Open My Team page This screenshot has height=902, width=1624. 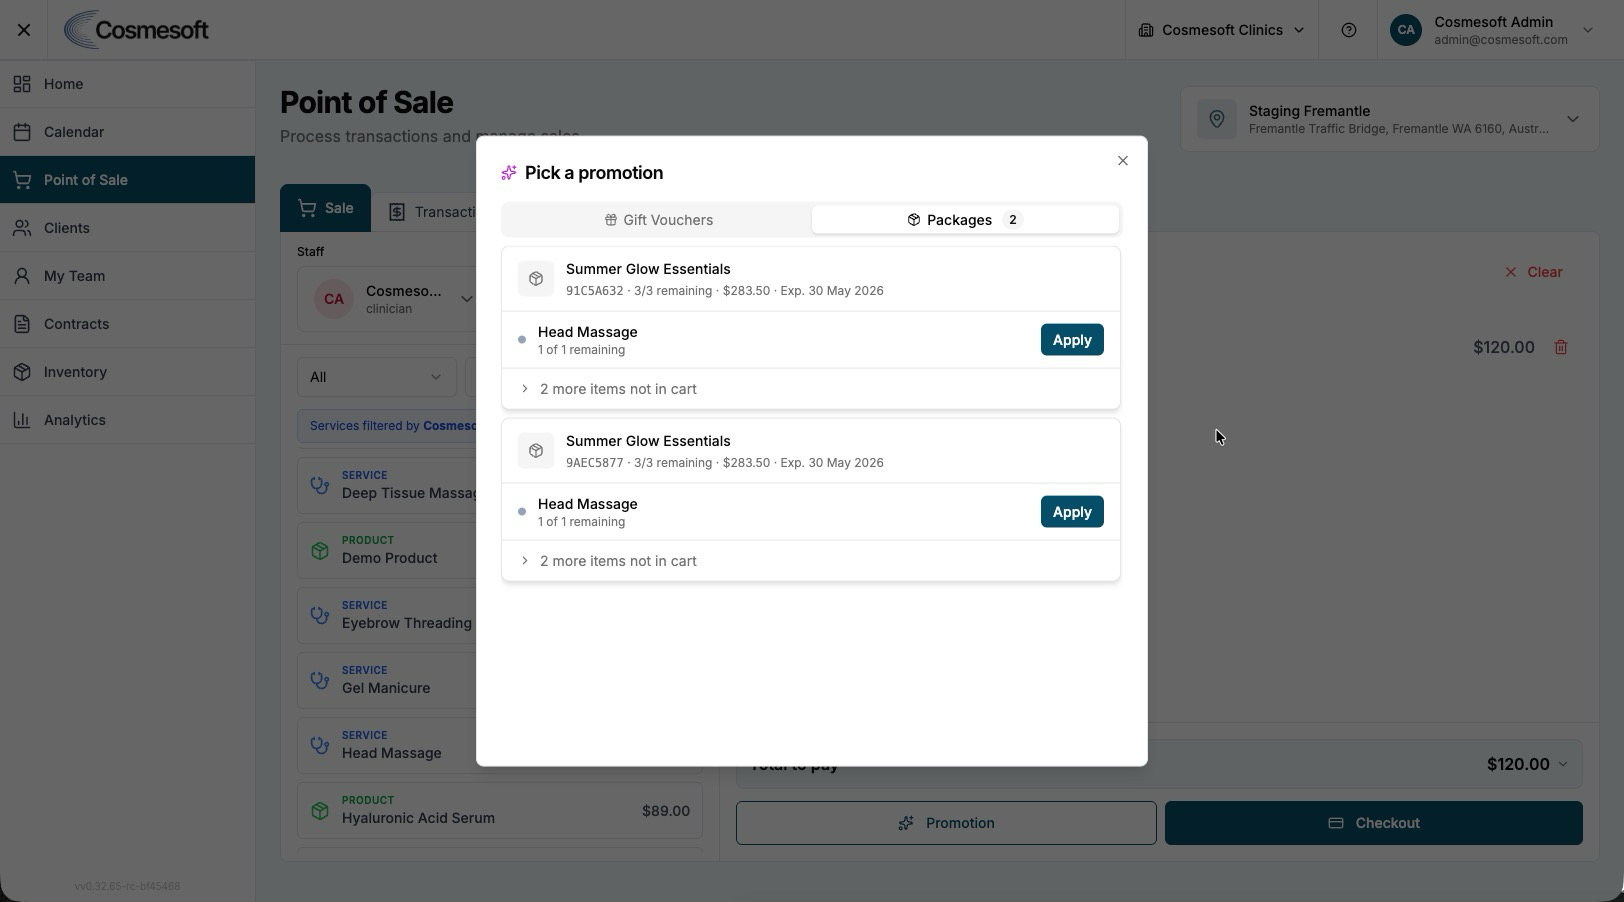[127, 276]
